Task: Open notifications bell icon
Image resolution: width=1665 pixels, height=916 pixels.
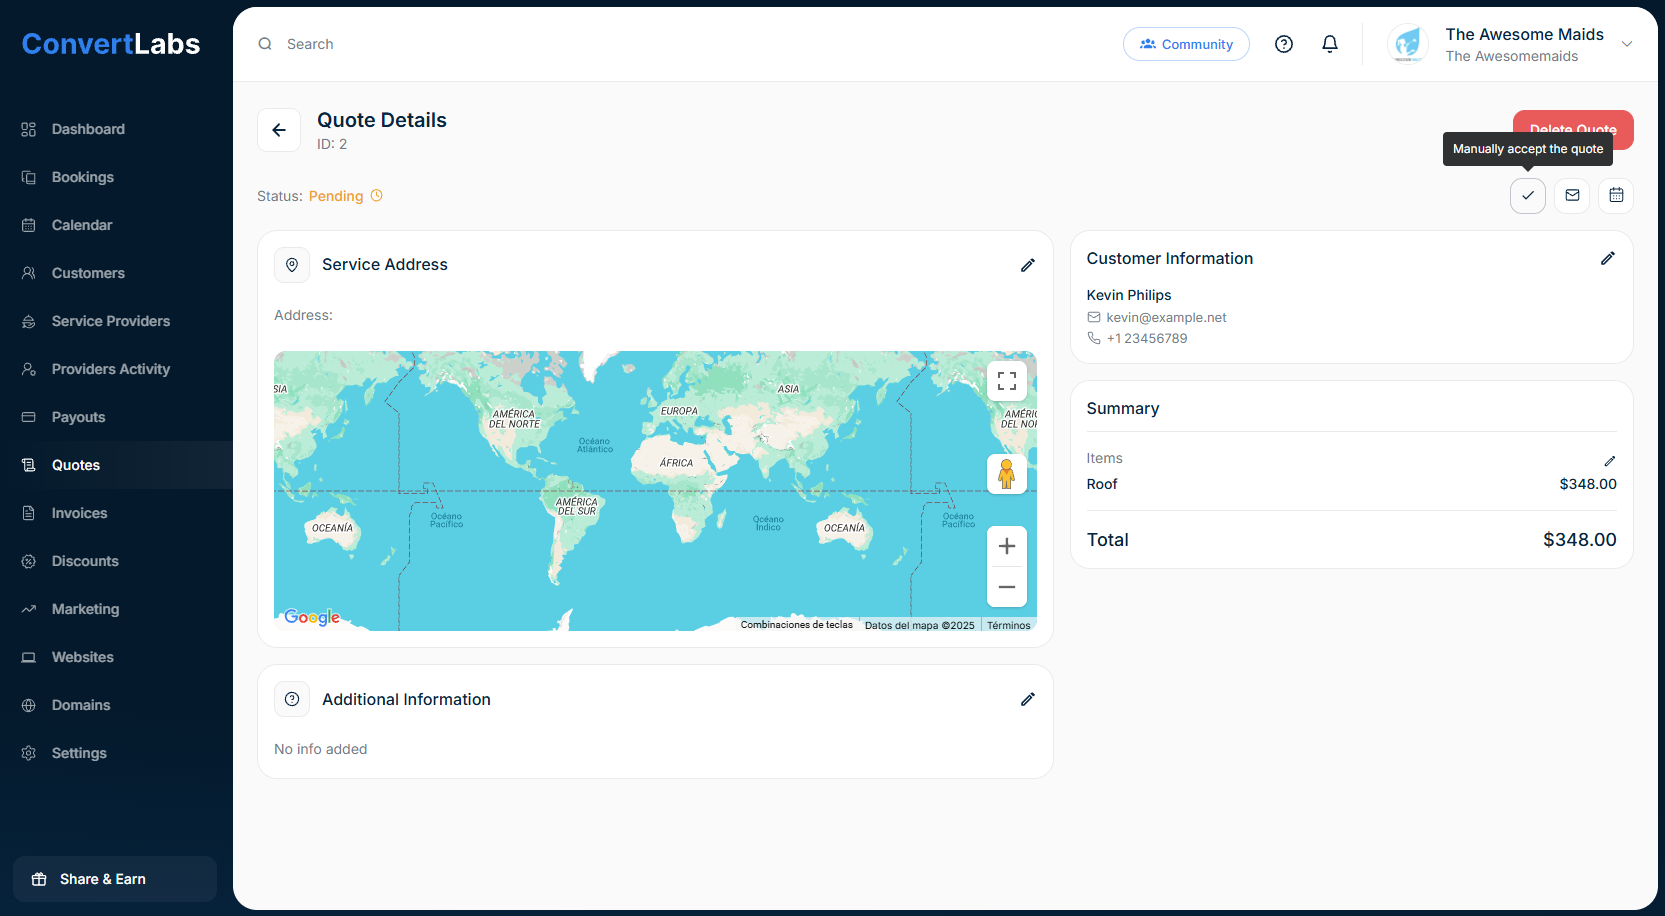Action: (x=1329, y=44)
